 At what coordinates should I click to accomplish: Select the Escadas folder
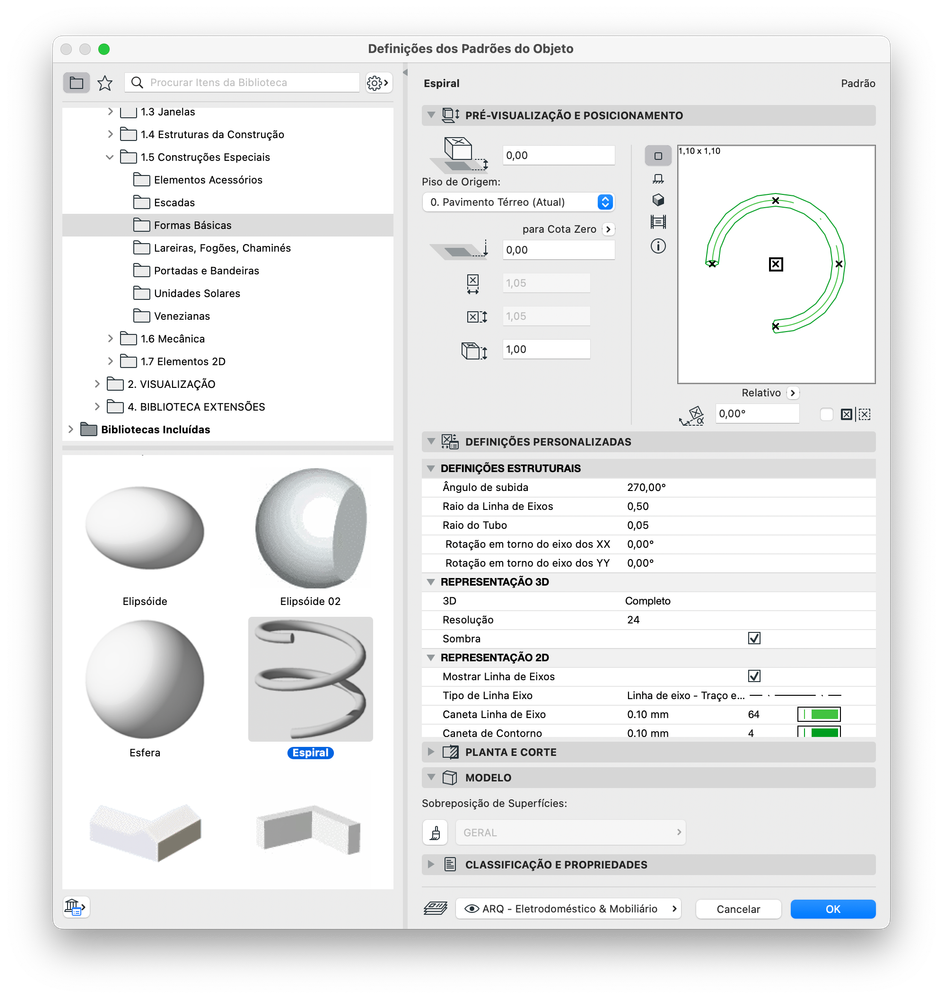tap(174, 203)
